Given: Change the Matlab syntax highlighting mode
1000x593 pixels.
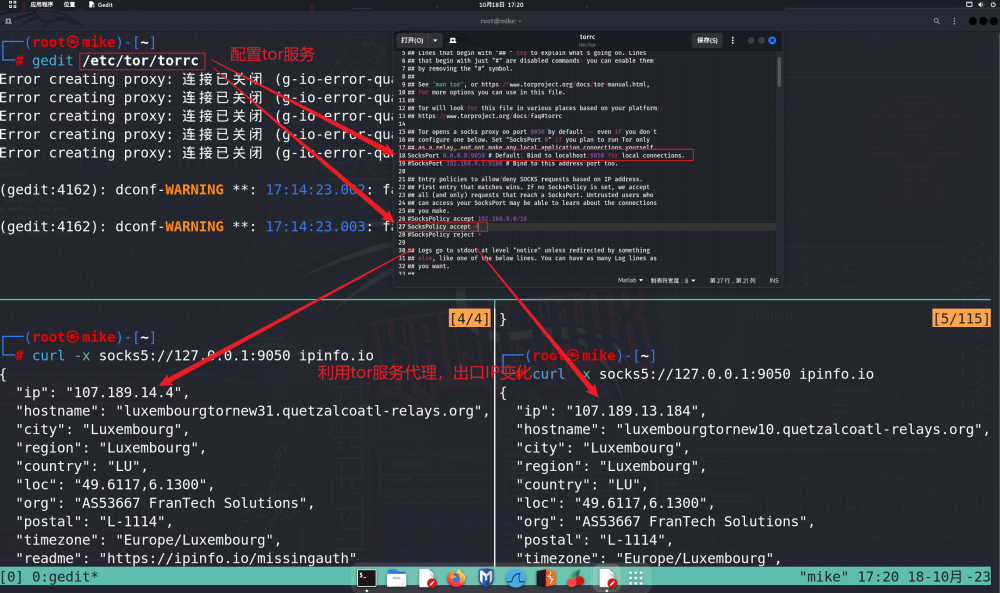Looking at the screenshot, I should click(630, 281).
